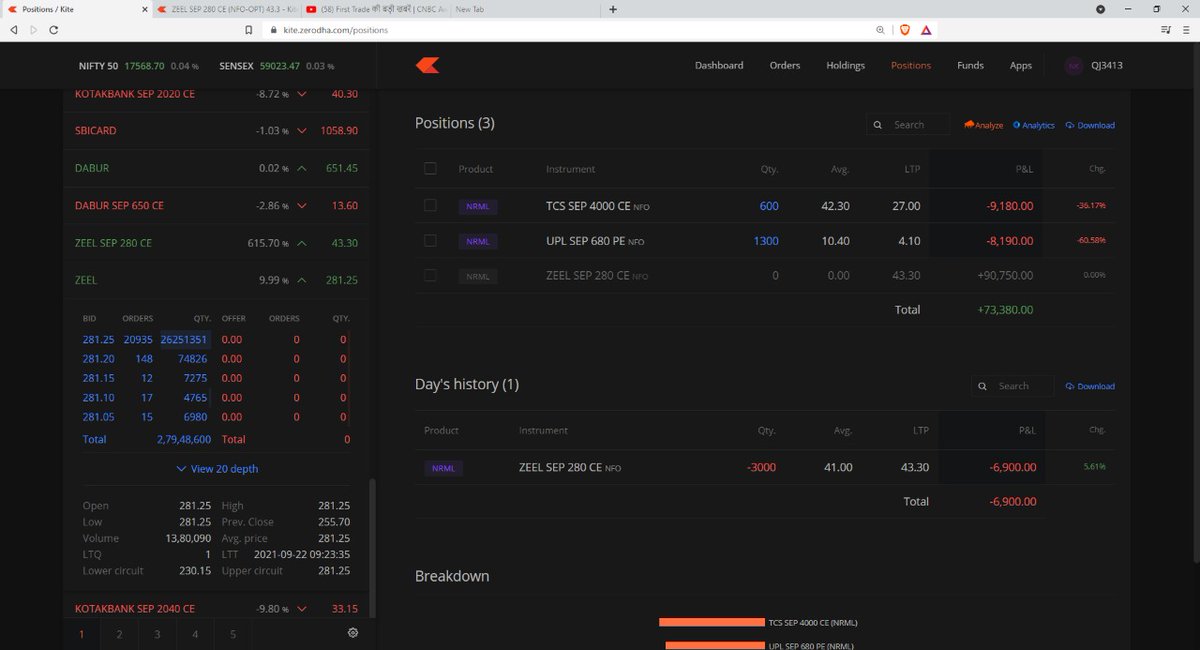Reload the page with browser refresh icon
This screenshot has width=1200, height=650.
[52, 30]
